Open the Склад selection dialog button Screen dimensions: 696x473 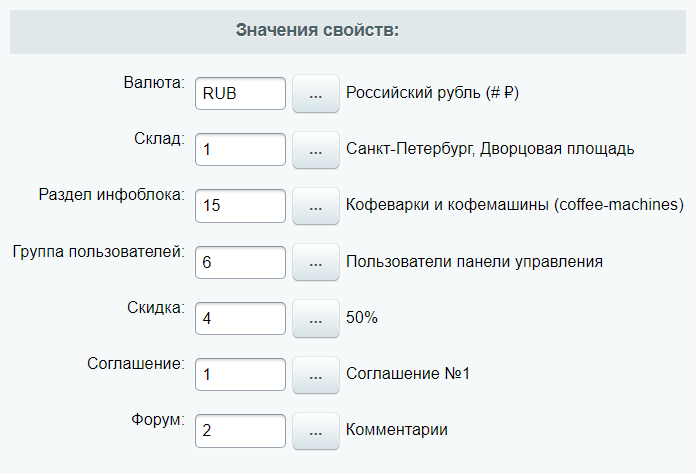[316, 150]
